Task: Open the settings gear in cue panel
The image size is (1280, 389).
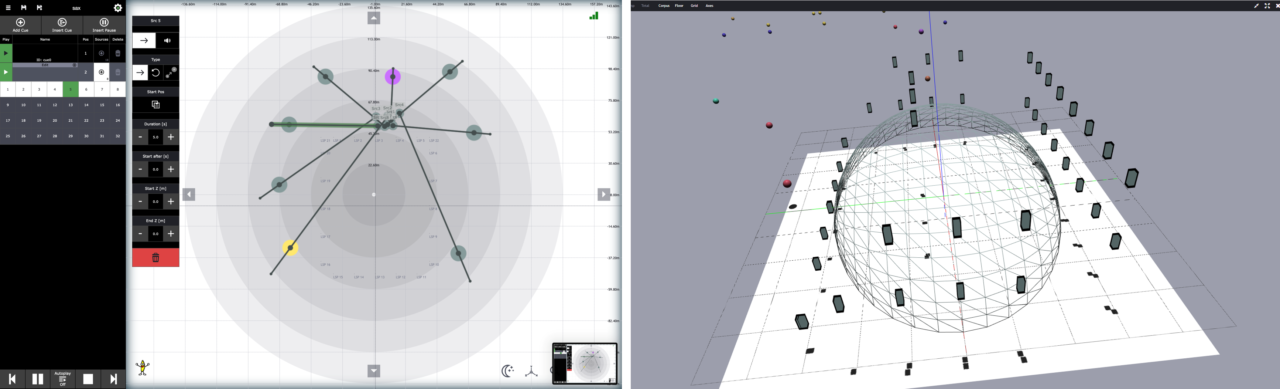Action: coord(117,7)
